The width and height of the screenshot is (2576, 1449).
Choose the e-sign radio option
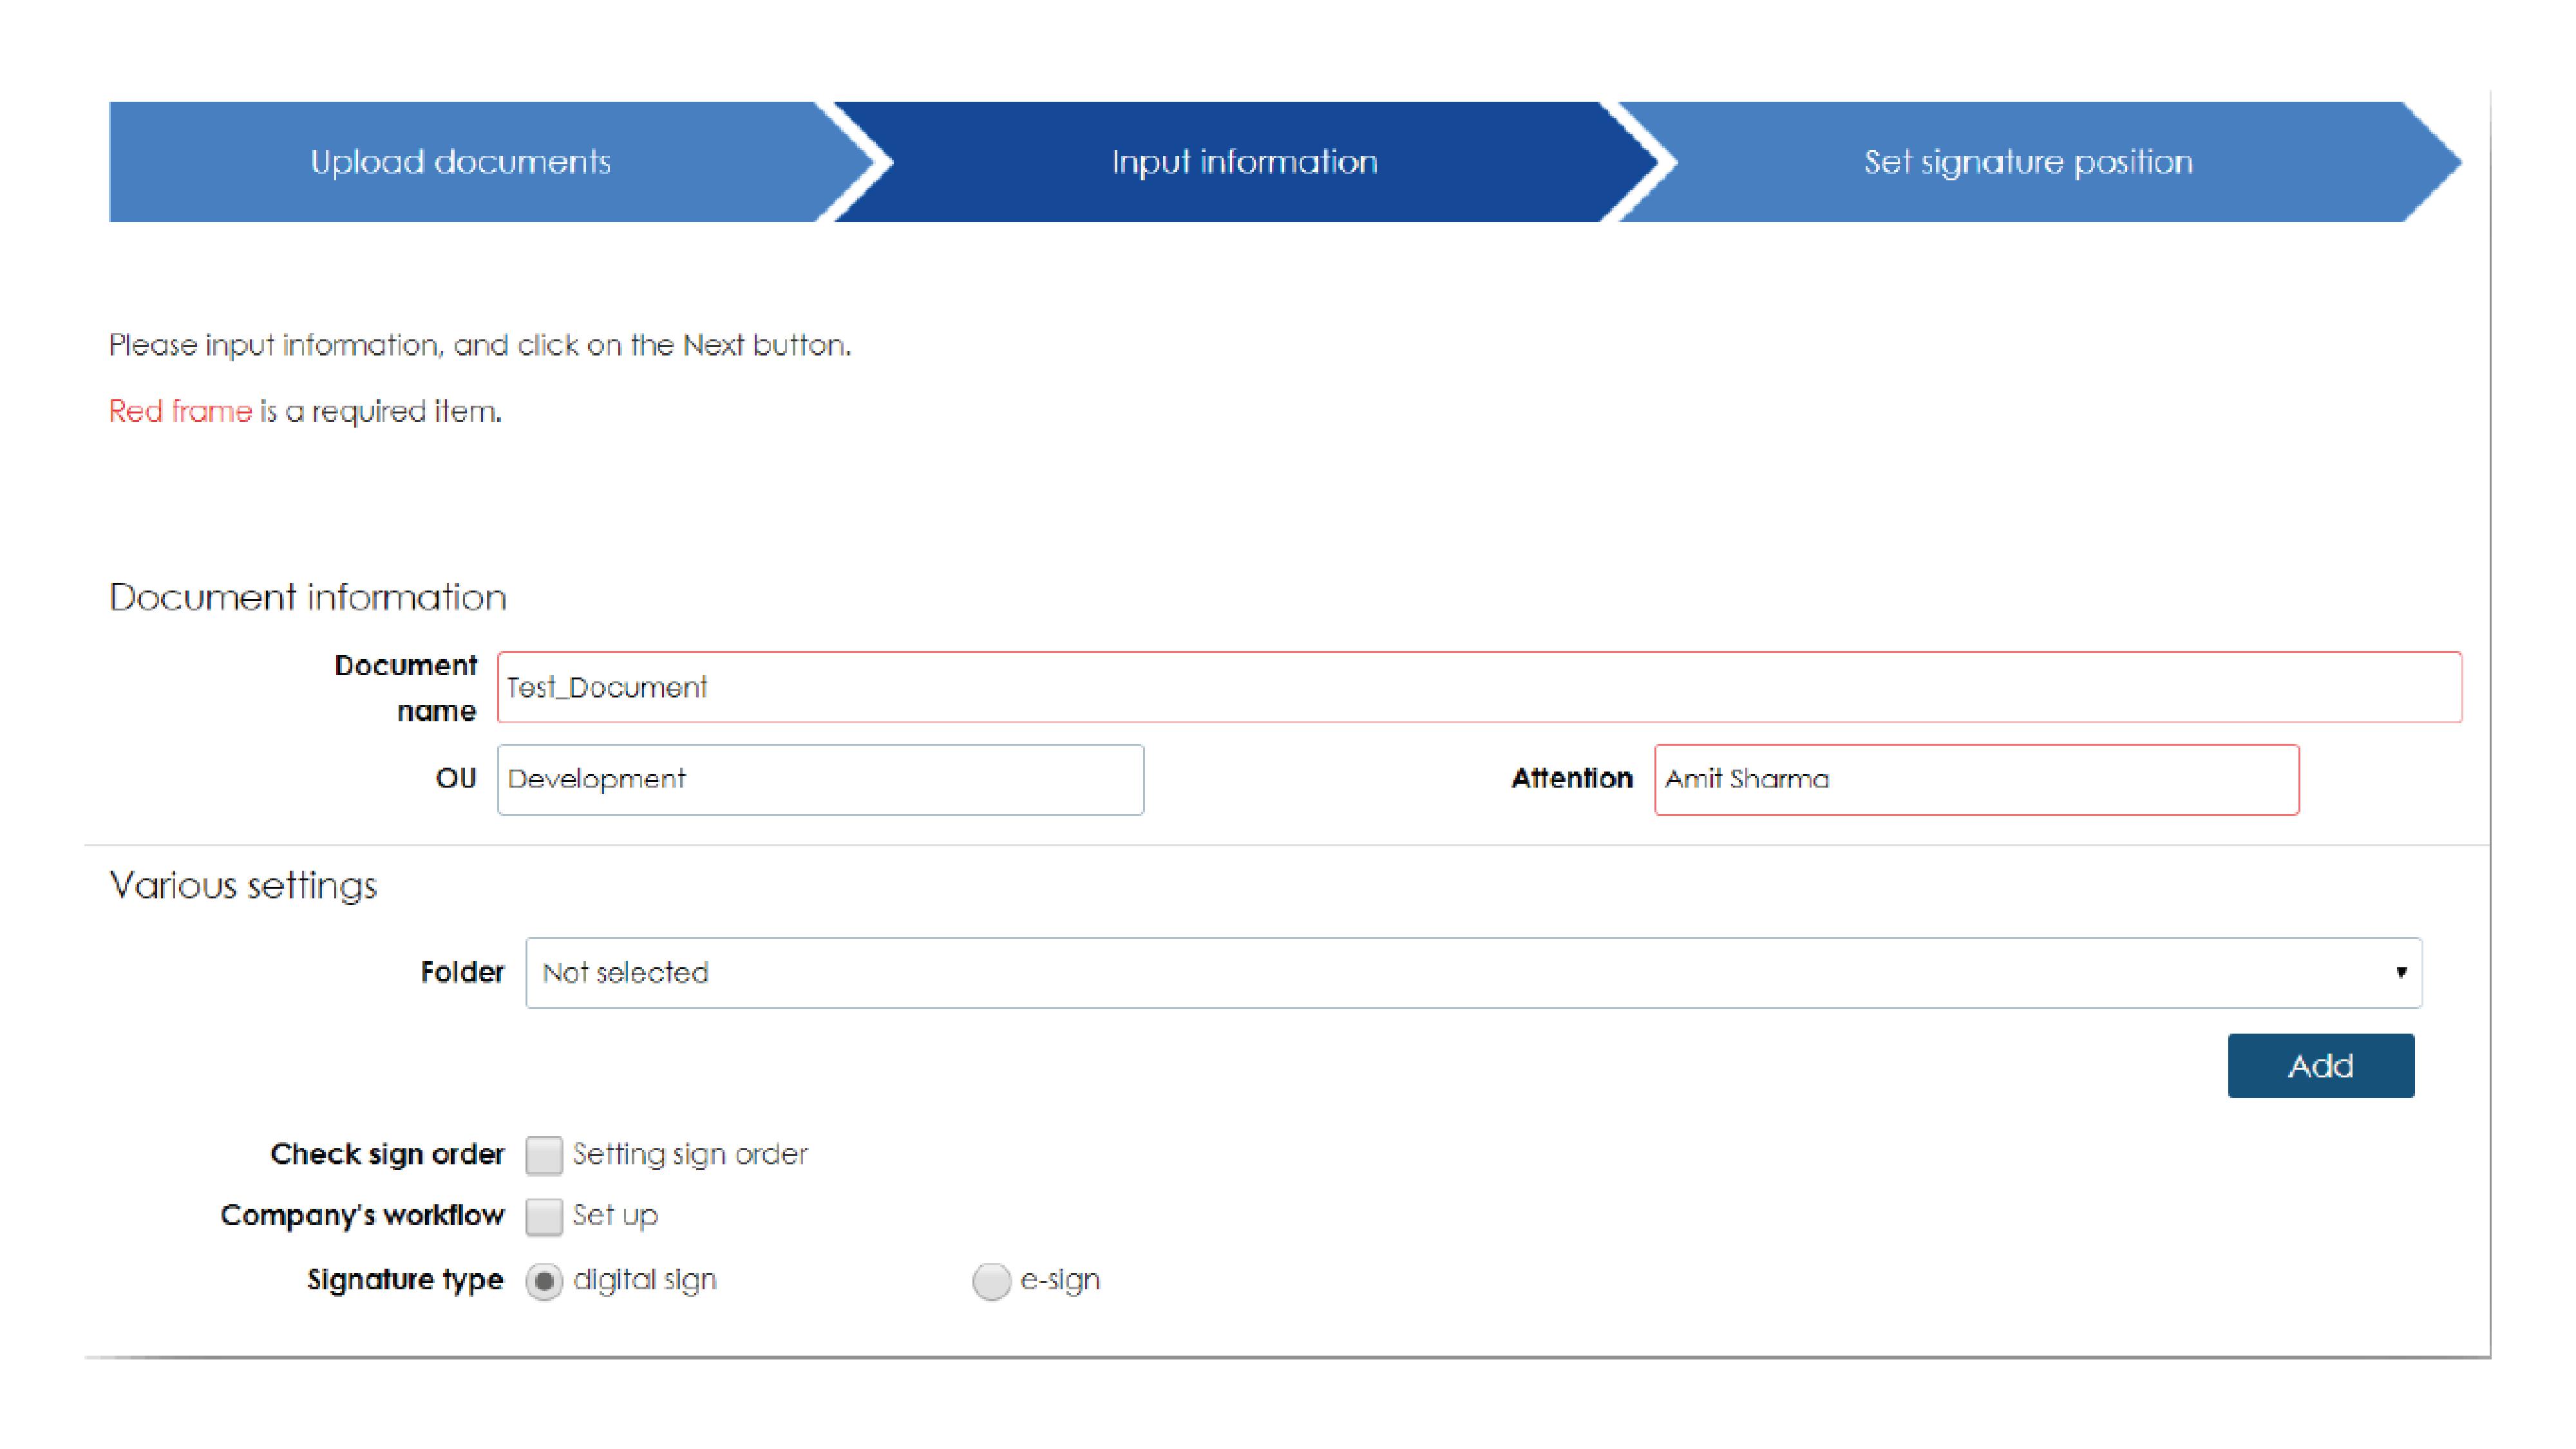point(990,1281)
